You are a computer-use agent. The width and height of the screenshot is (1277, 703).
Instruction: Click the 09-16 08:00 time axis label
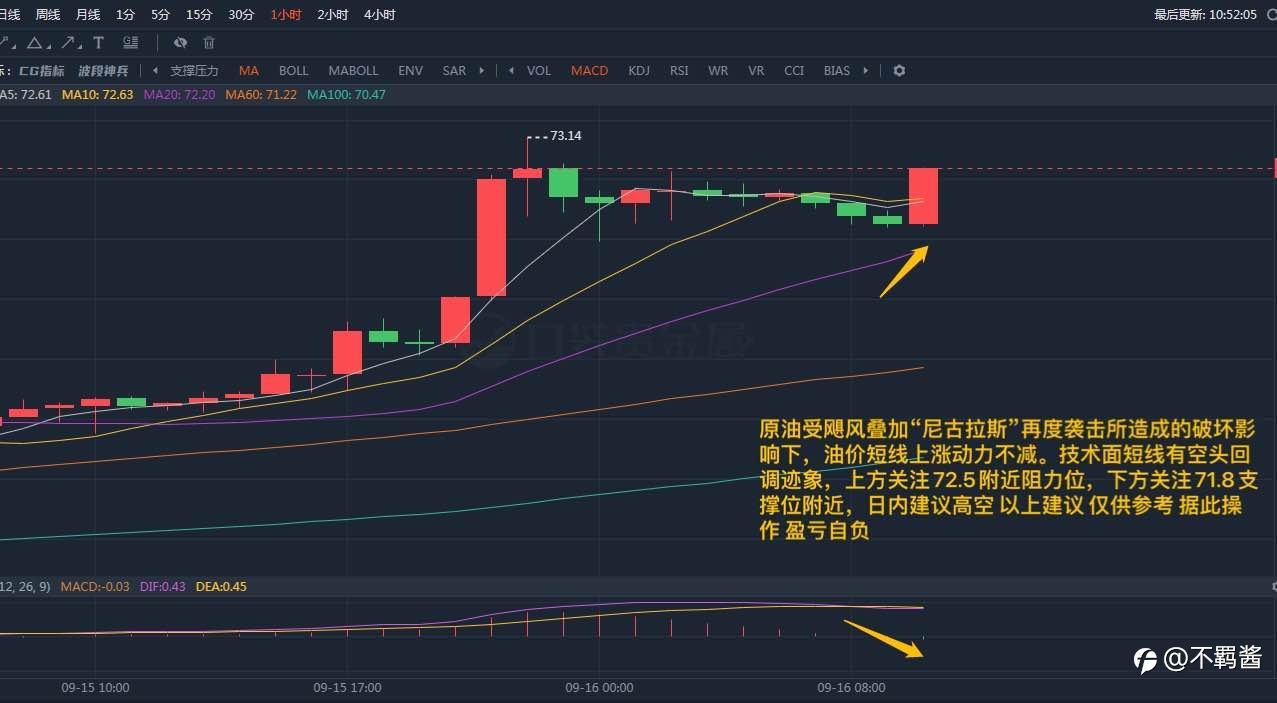pos(851,688)
